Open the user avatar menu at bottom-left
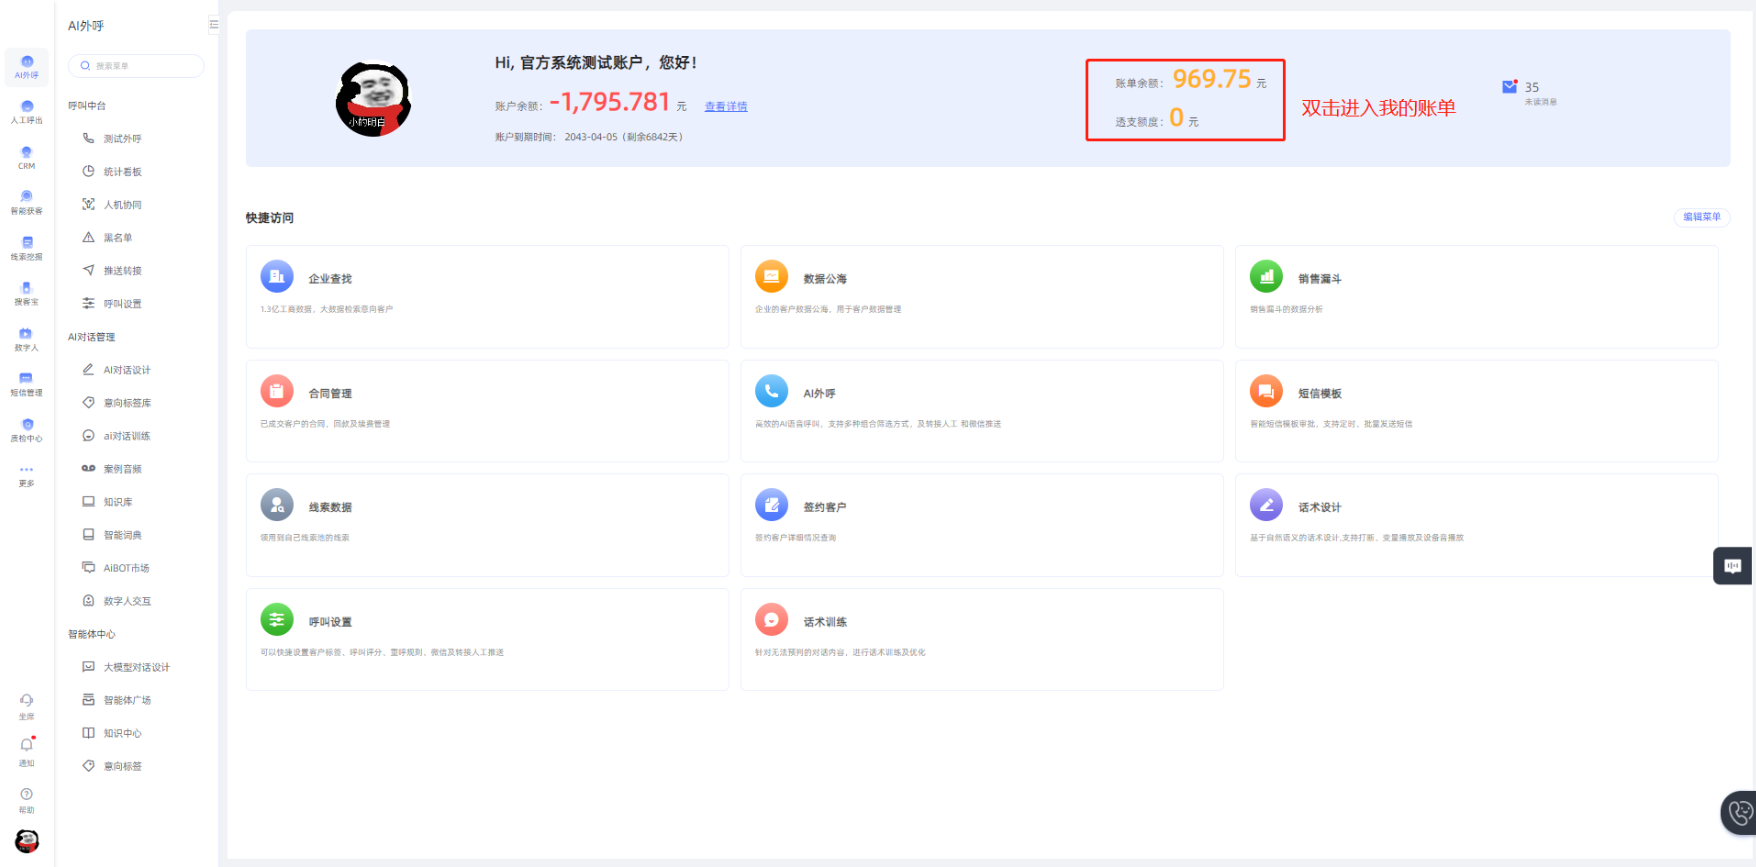1756x867 pixels. coord(27,841)
